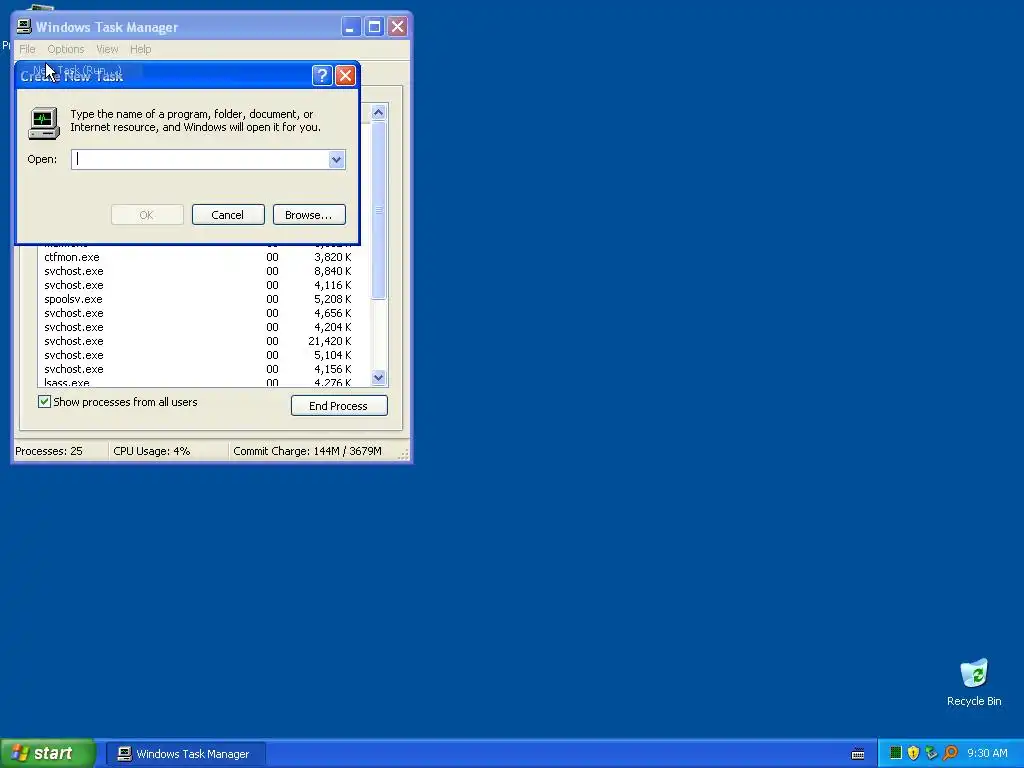Open the Help menu in Task Manager
The height and width of the screenshot is (768, 1024).
(x=140, y=49)
